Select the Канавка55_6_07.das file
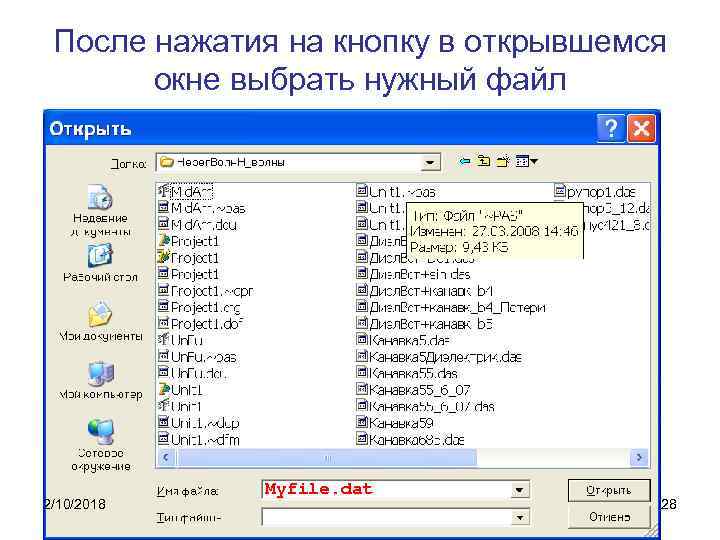The image size is (720, 540). [x=426, y=406]
